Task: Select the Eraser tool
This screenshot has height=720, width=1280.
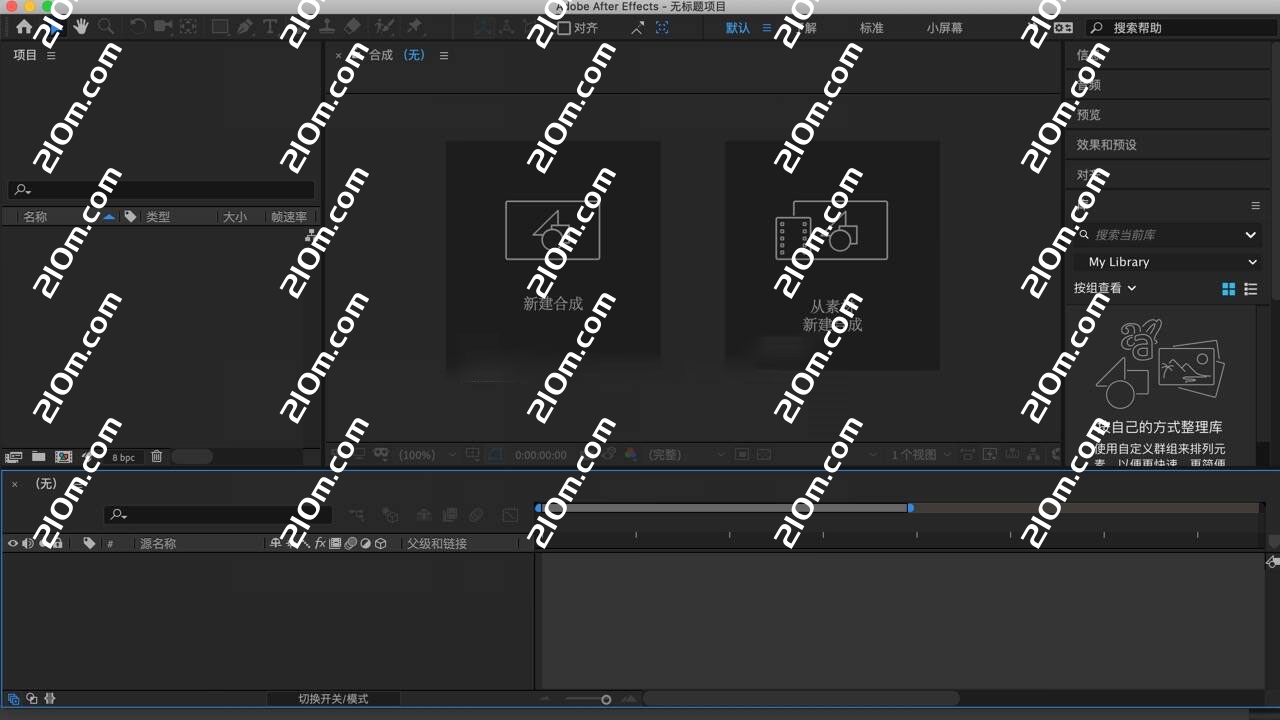Action: (x=352, y=27)
